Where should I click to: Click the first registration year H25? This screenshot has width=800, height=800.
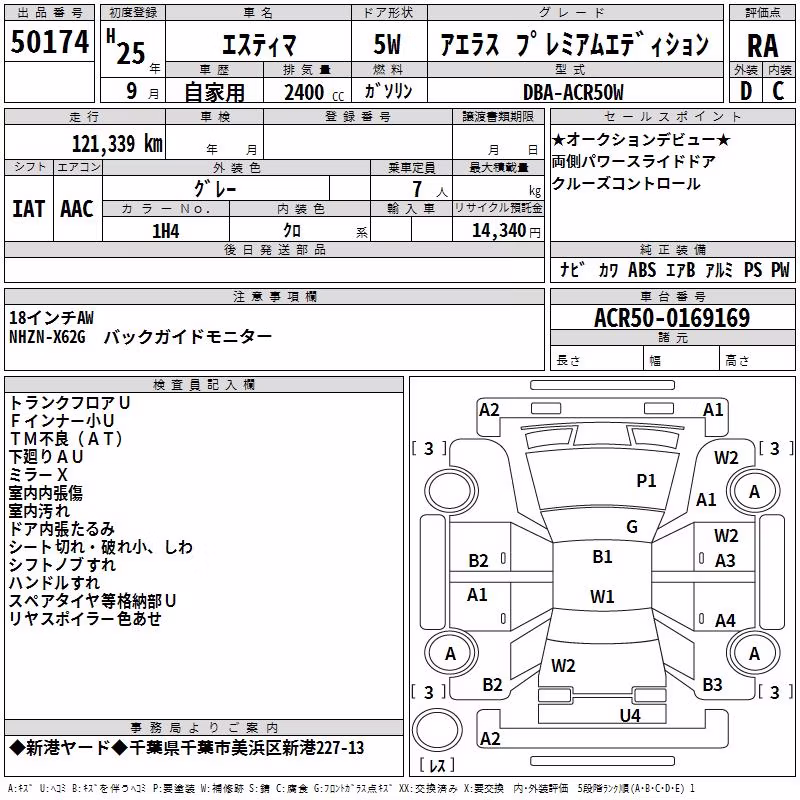[x=126, y=48]
